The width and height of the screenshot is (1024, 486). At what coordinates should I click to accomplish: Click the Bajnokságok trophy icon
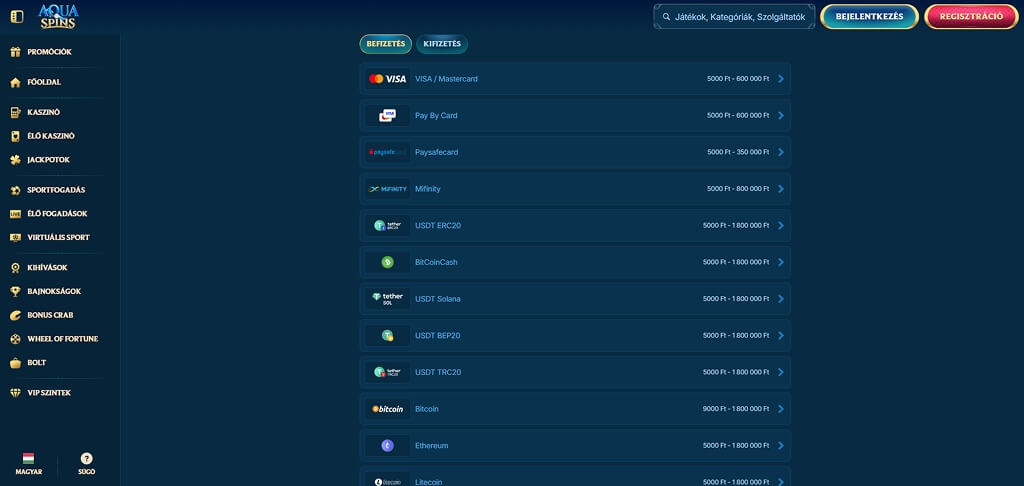[x=16, y=291]
